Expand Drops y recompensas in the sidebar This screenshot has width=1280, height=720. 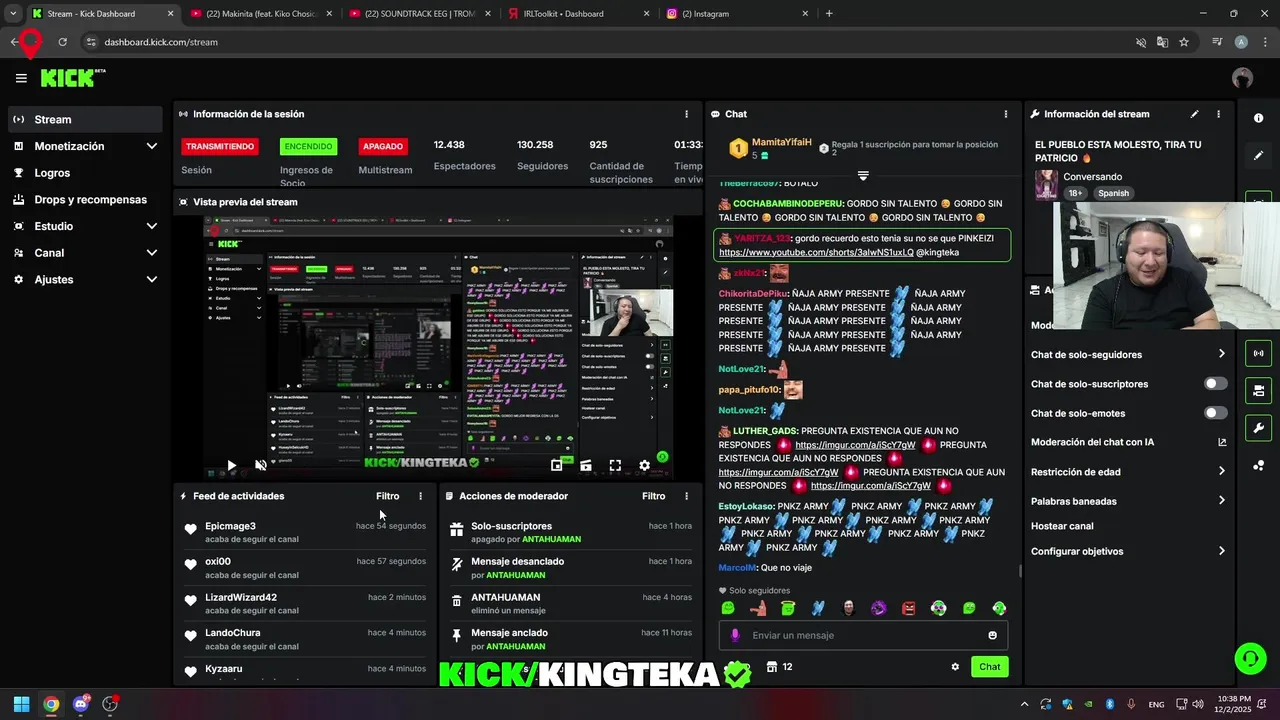(85, 199)
